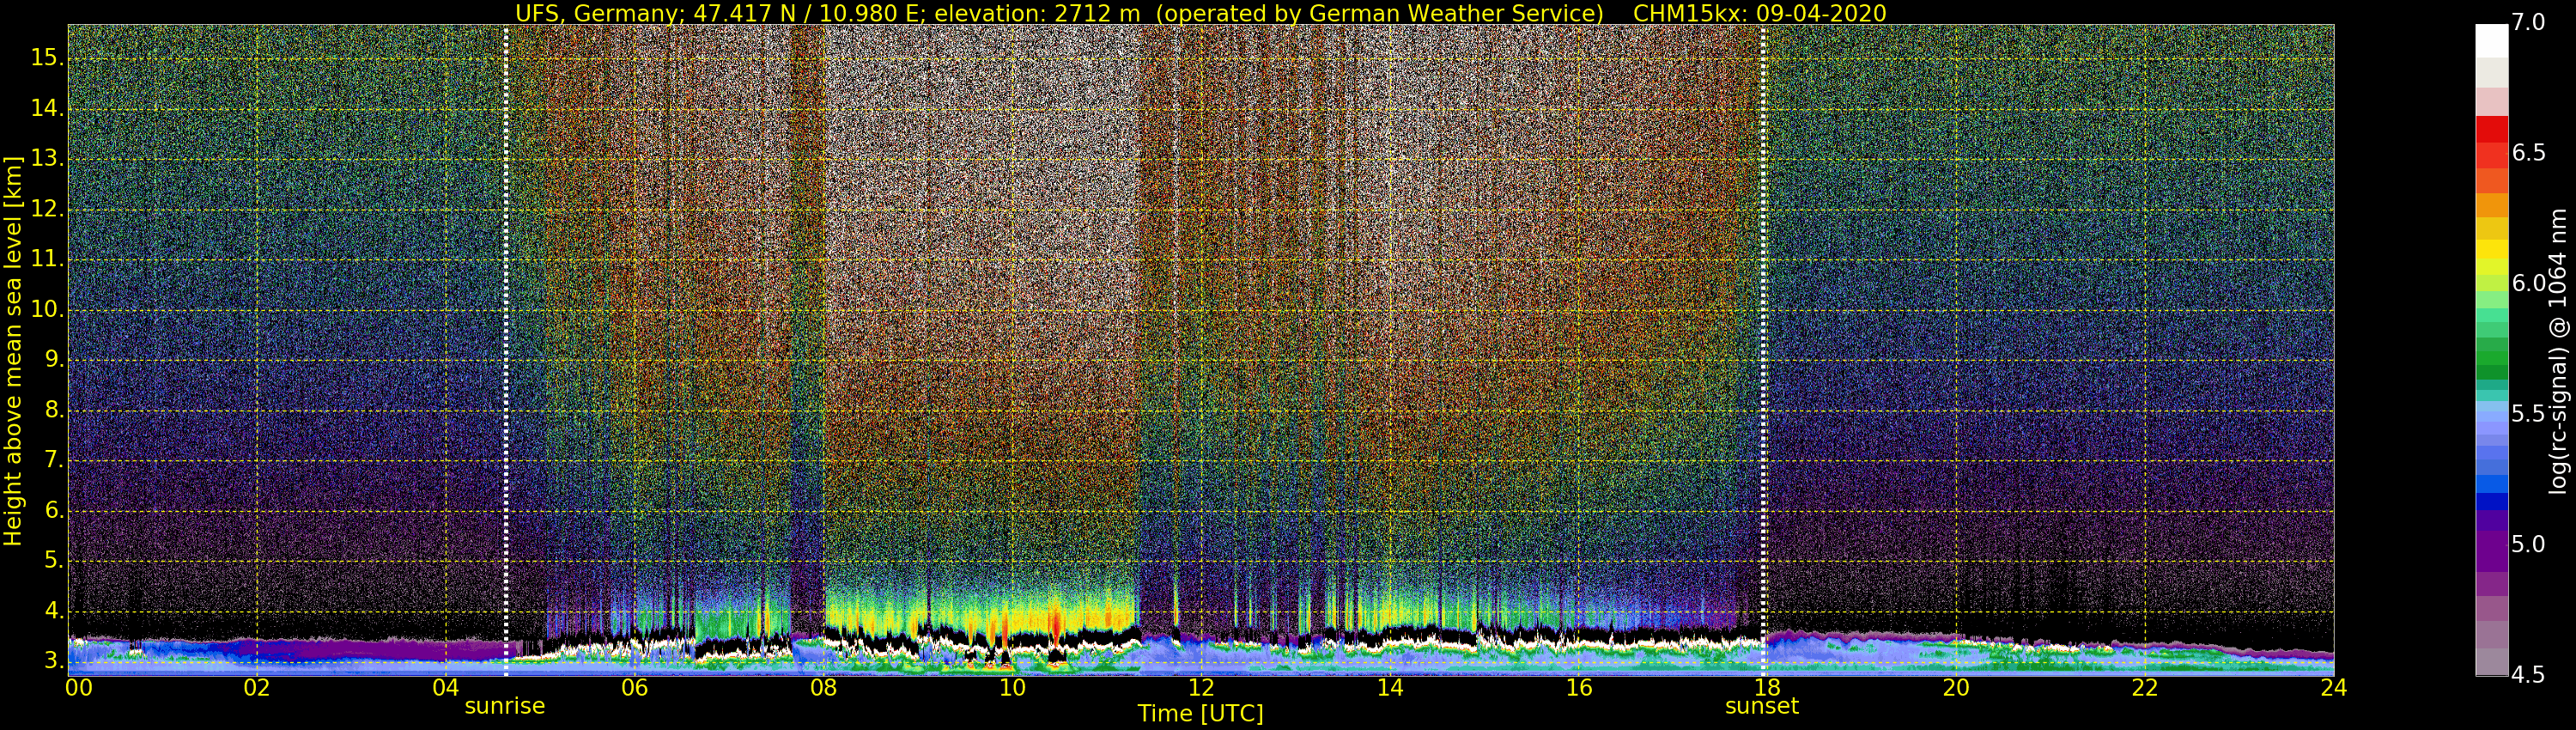This screenshot has height=730, width=2576.
Task: Select the 24 tick on the time axis
Action: [x=2333, y=688]
